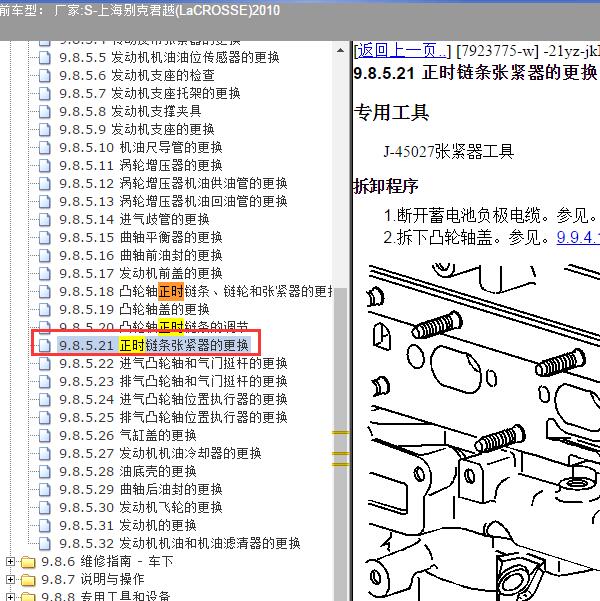Screen dimensions: 600x601
Task: Click page icon for 9.8.5.8 发动机支撑夹具
Action: pos(45,112)
